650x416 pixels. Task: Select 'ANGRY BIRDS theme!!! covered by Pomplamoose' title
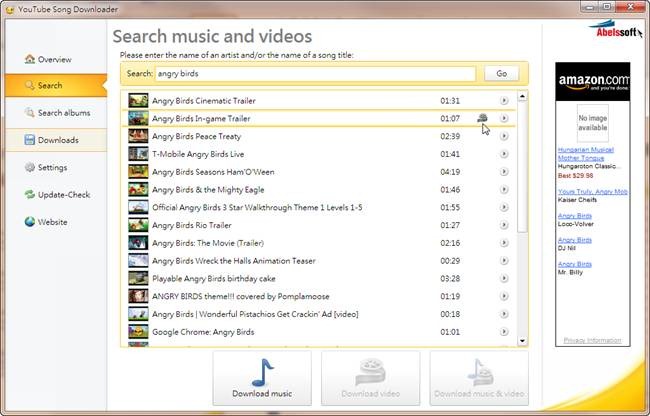(x=241, y=297)
